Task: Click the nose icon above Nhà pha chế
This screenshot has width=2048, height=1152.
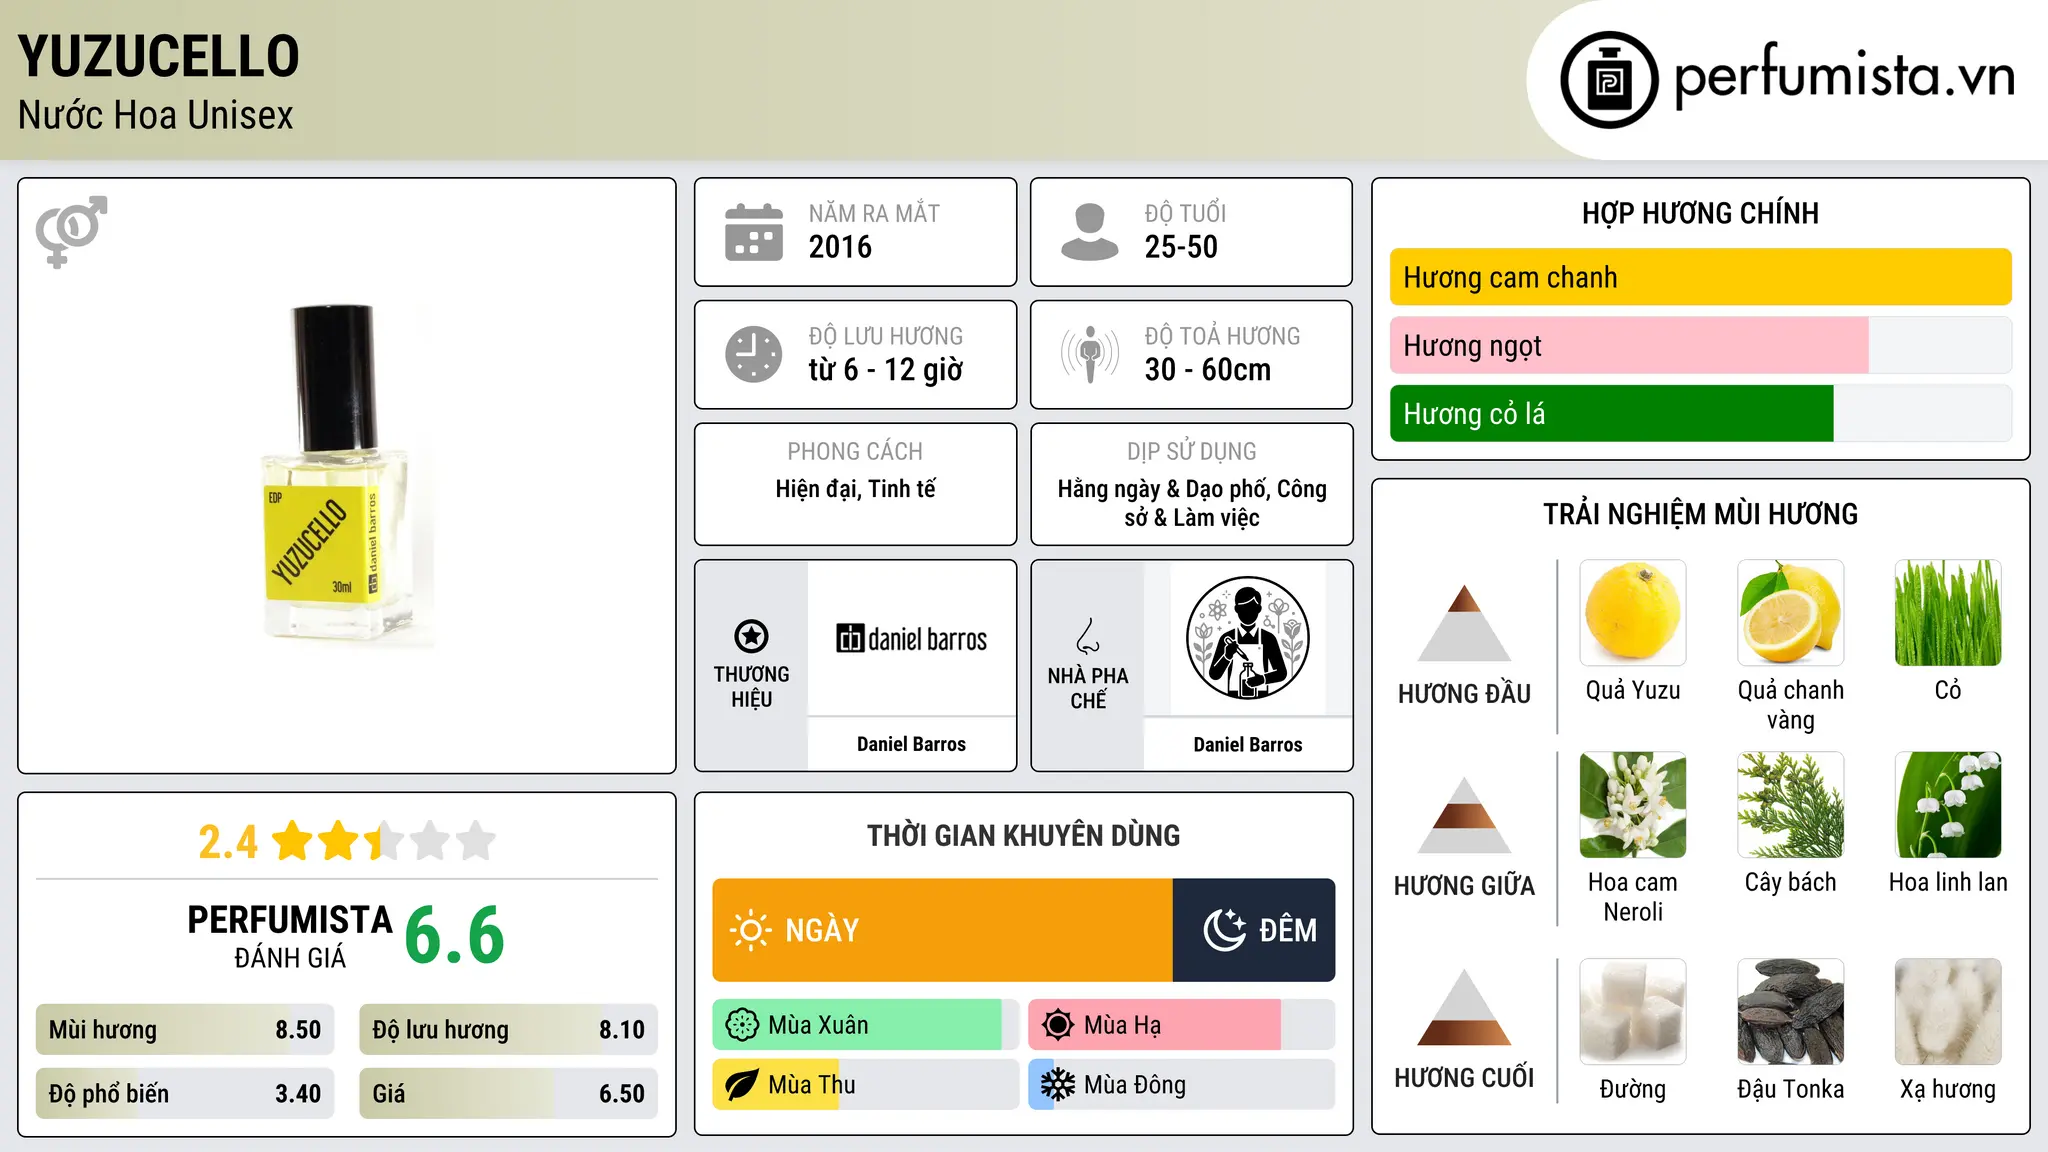Action: point(1088,636)
